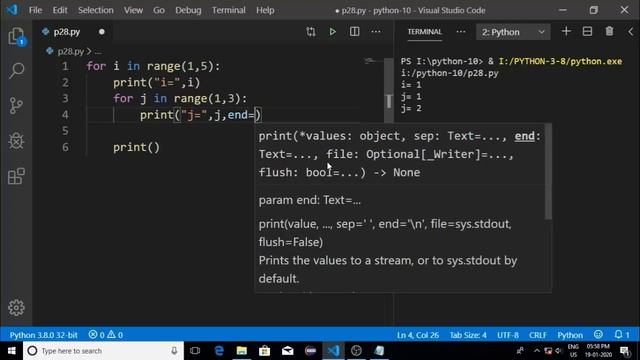Click in Windows search box
The width and height of the screenshot is (640, 360).
(x=103, y=351)
